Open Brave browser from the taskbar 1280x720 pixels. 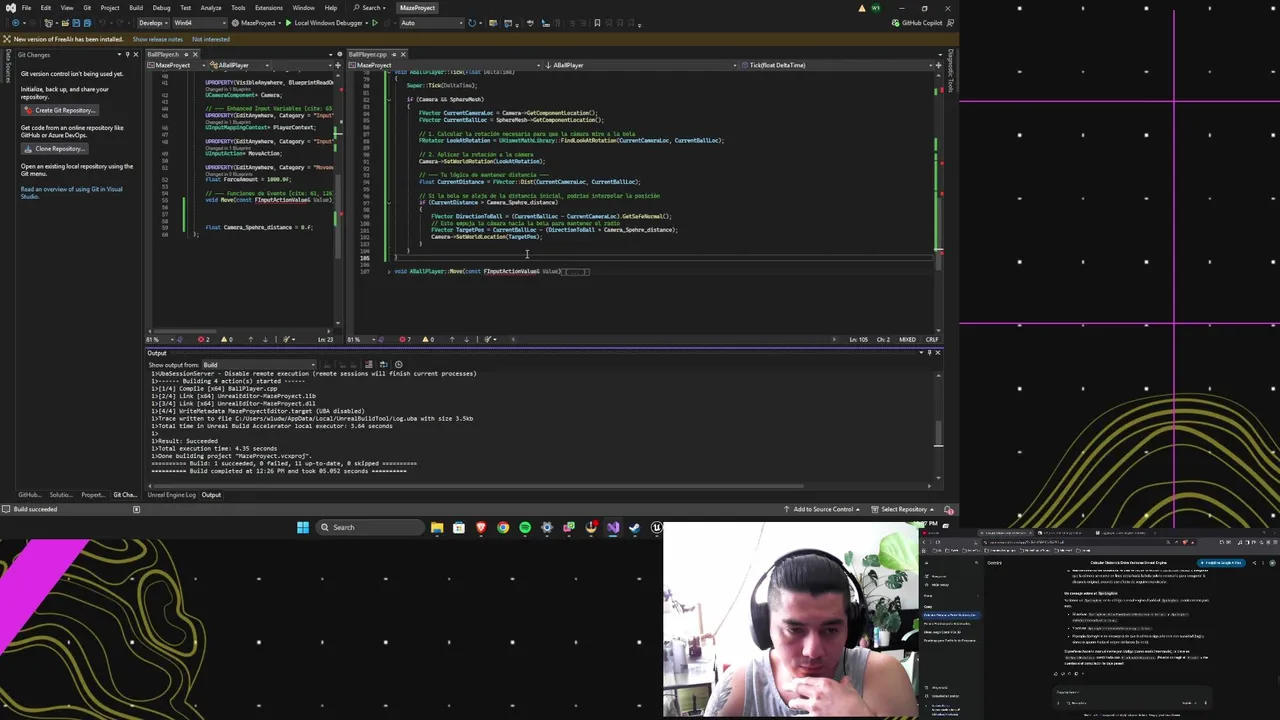(x=481, y=528)
